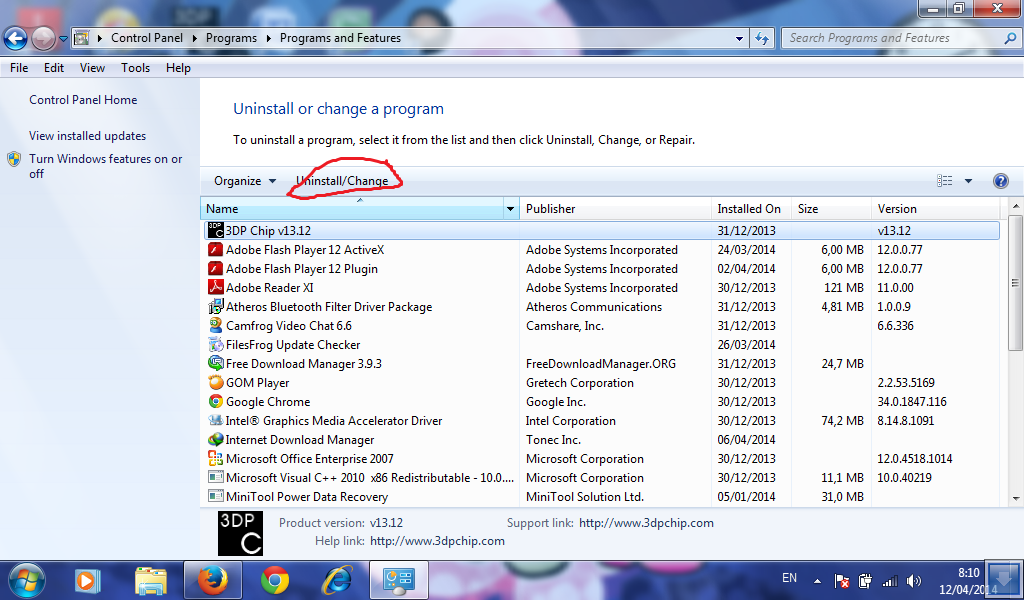Click the EN language indicator in tray
This screenshot has width=1024, height=600.
pos(789,578)
